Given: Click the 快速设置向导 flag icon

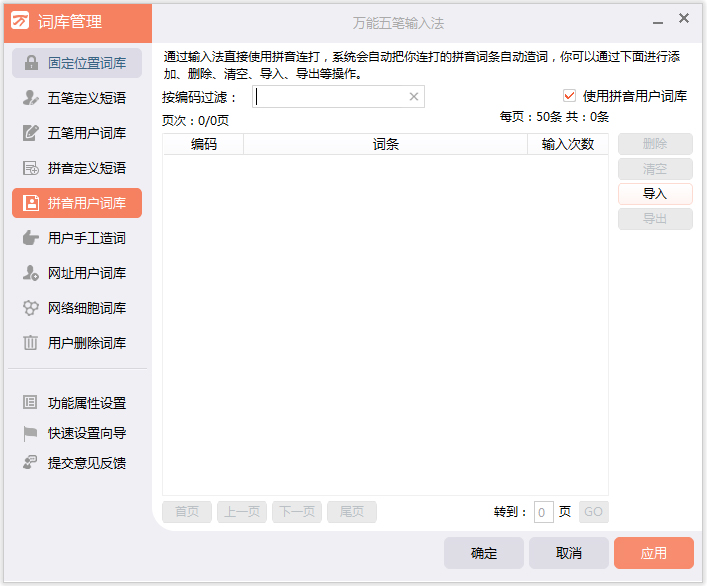Looking at the screenshot, I should tap(31, 433).
